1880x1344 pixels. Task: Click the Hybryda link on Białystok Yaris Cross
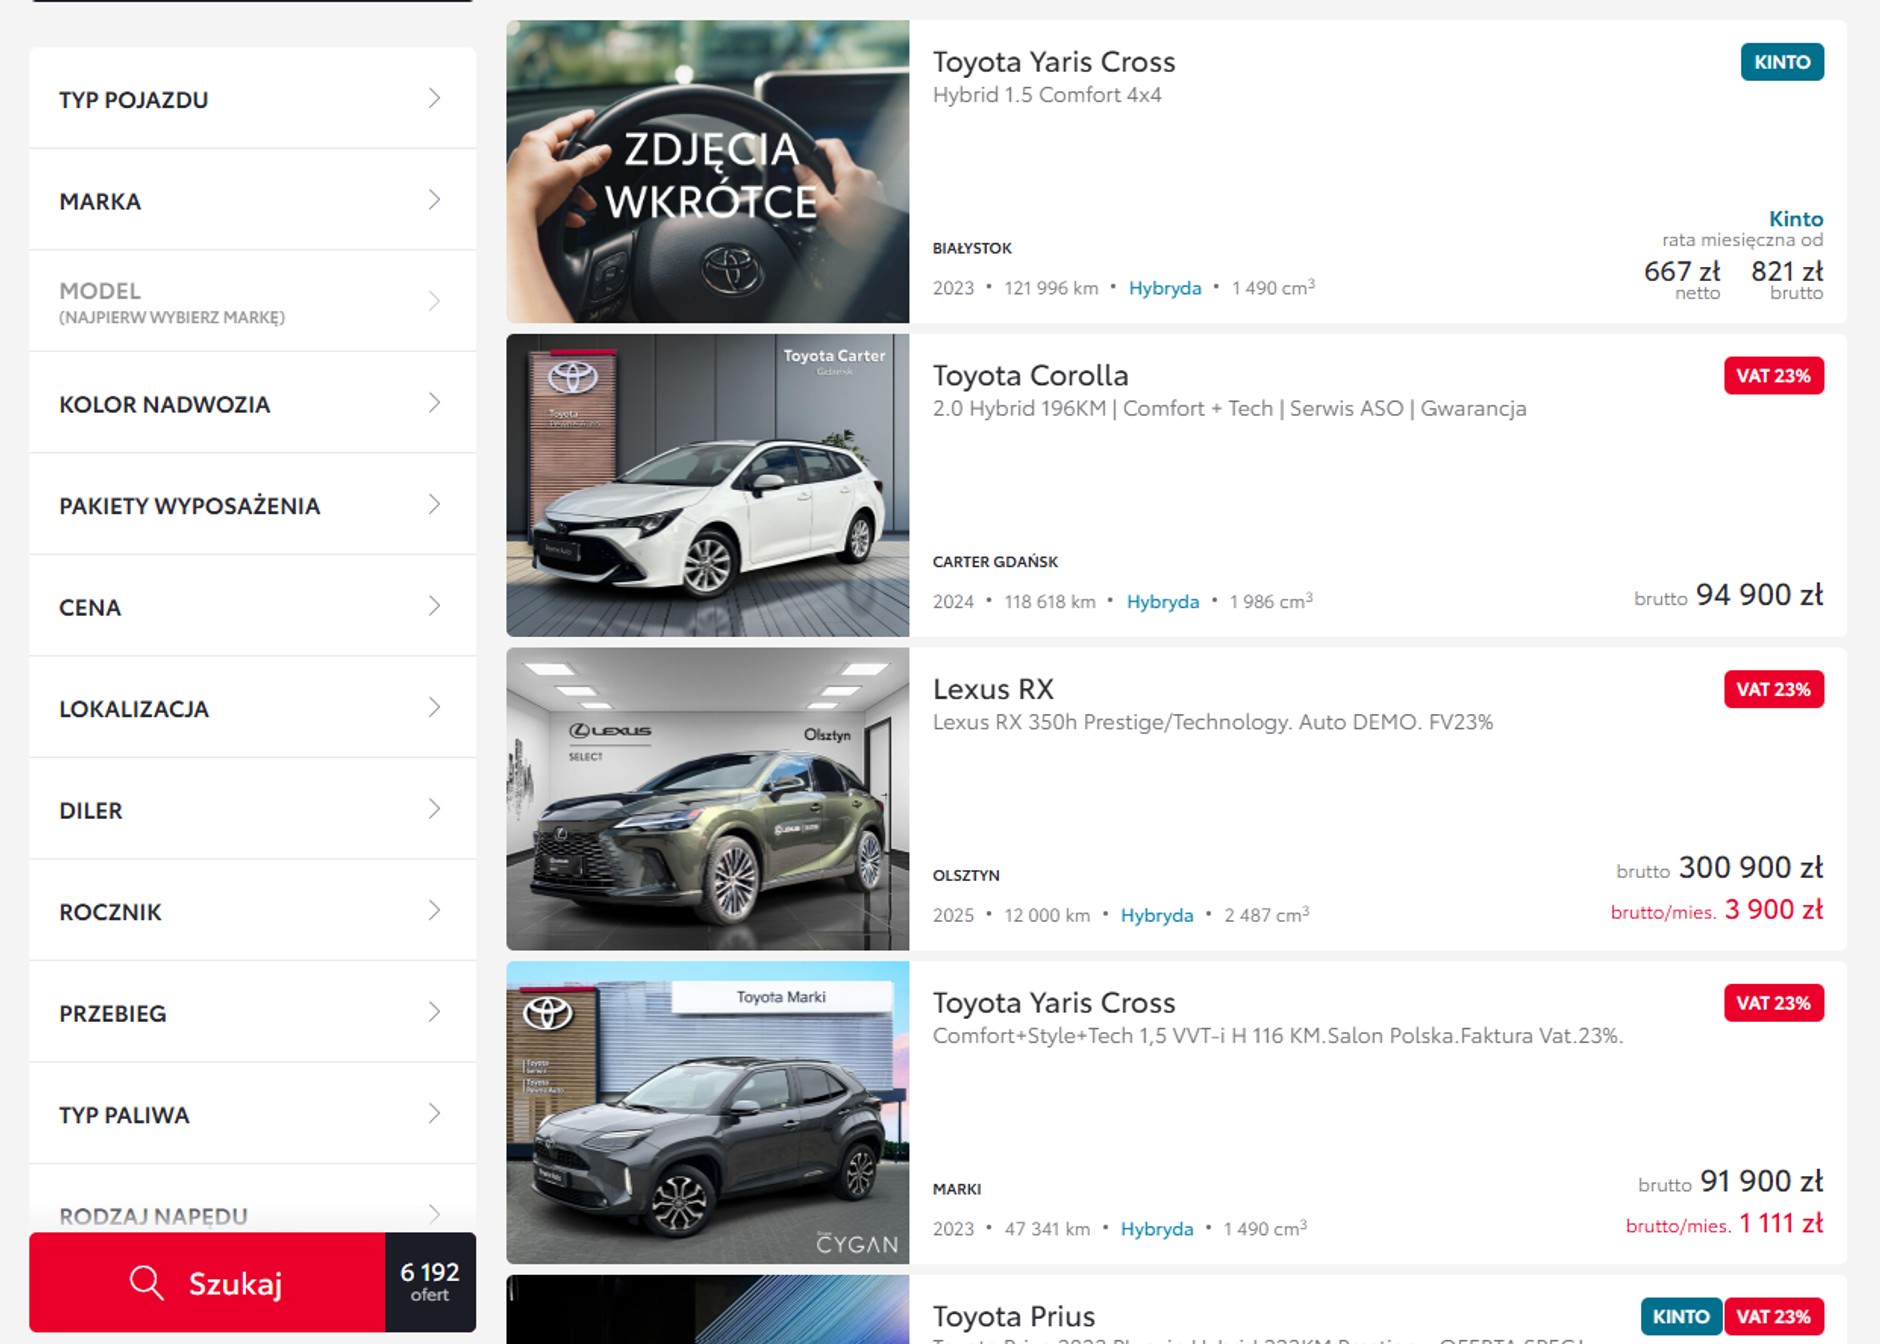(x=1165, y=288)
